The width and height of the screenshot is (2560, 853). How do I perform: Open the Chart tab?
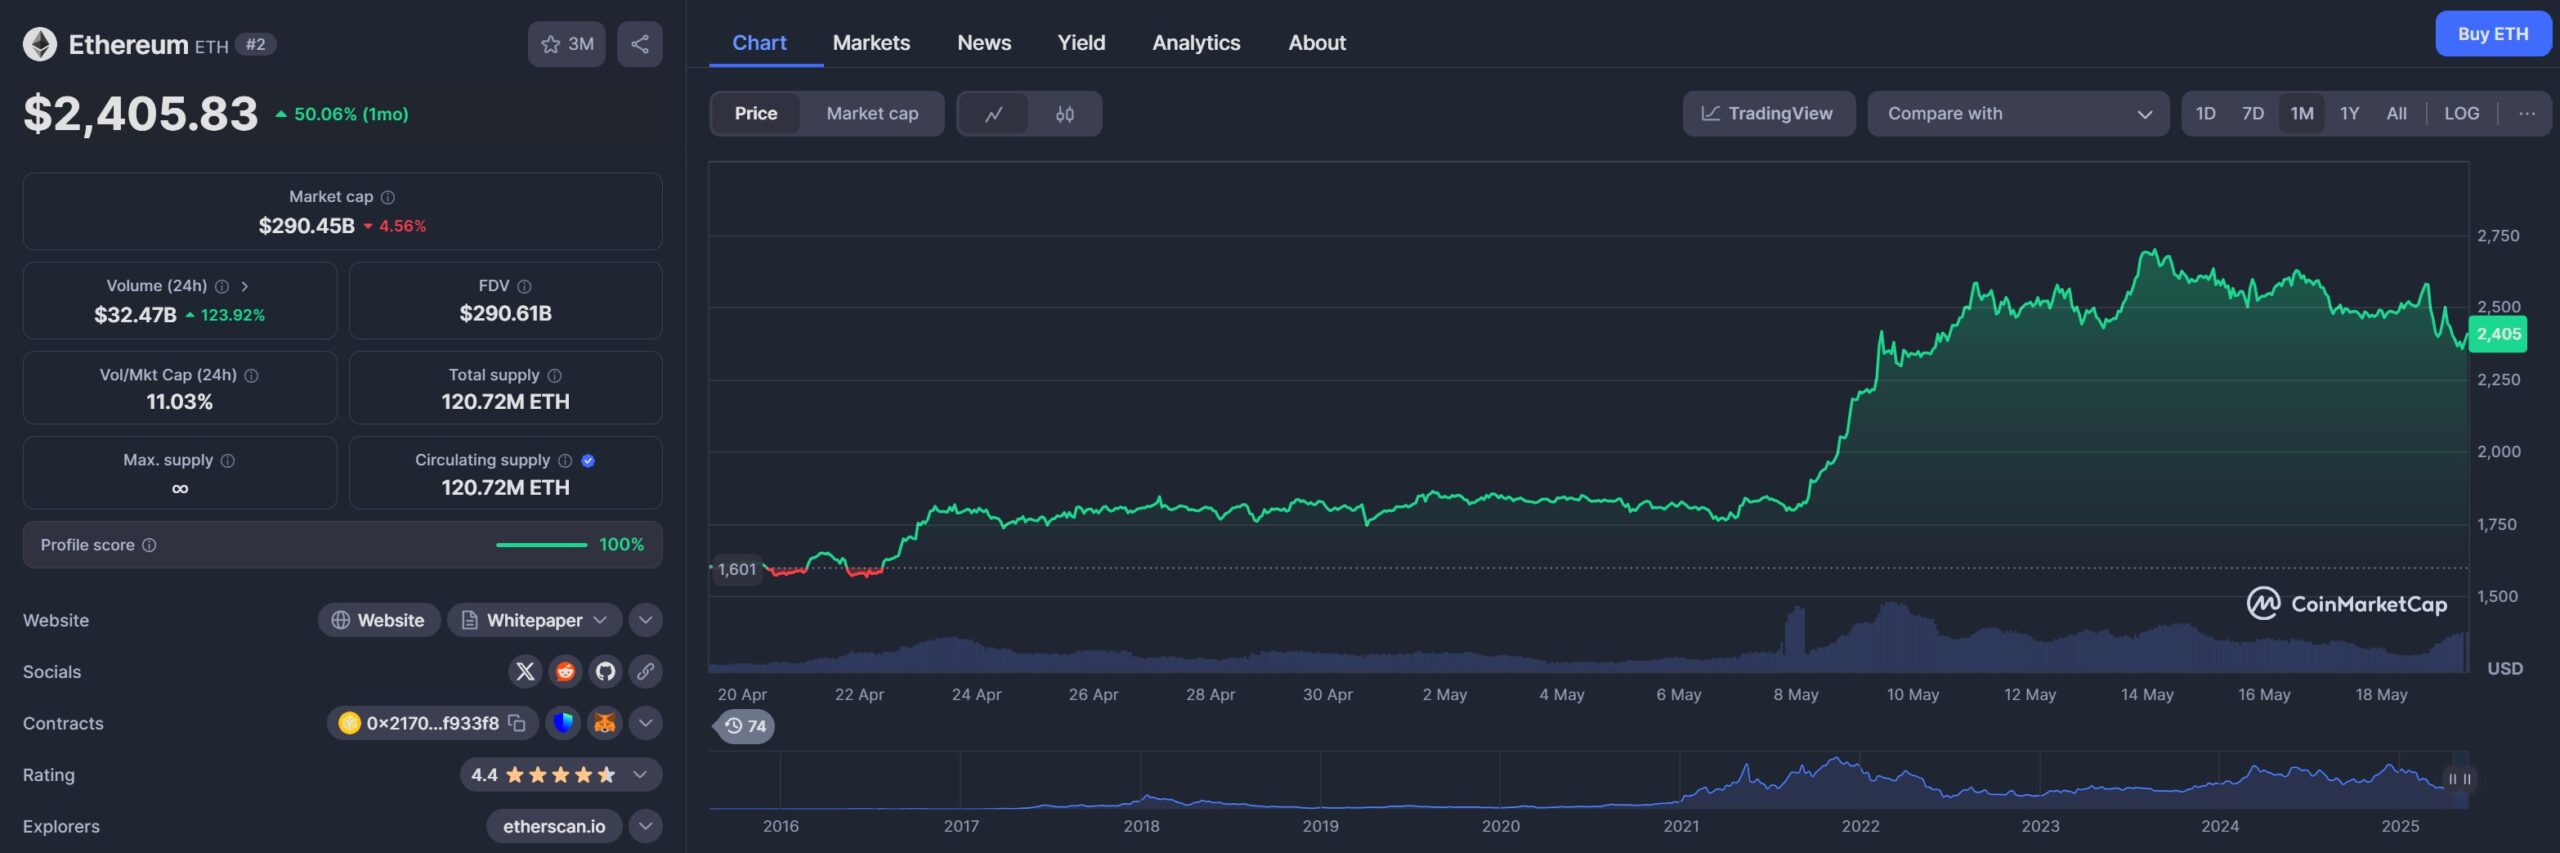759,43
